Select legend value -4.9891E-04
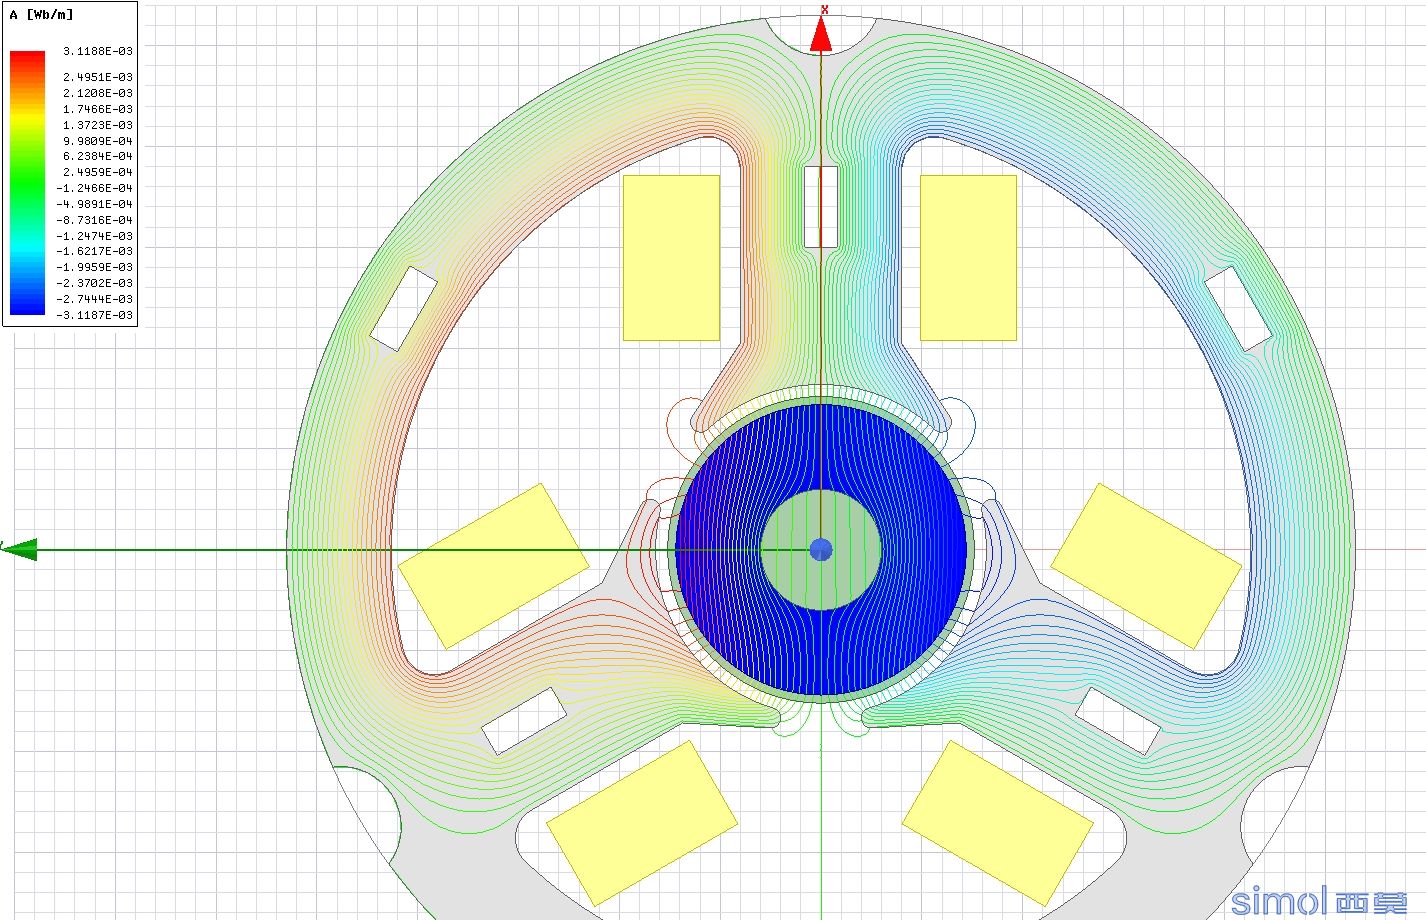 coord(95,204)
